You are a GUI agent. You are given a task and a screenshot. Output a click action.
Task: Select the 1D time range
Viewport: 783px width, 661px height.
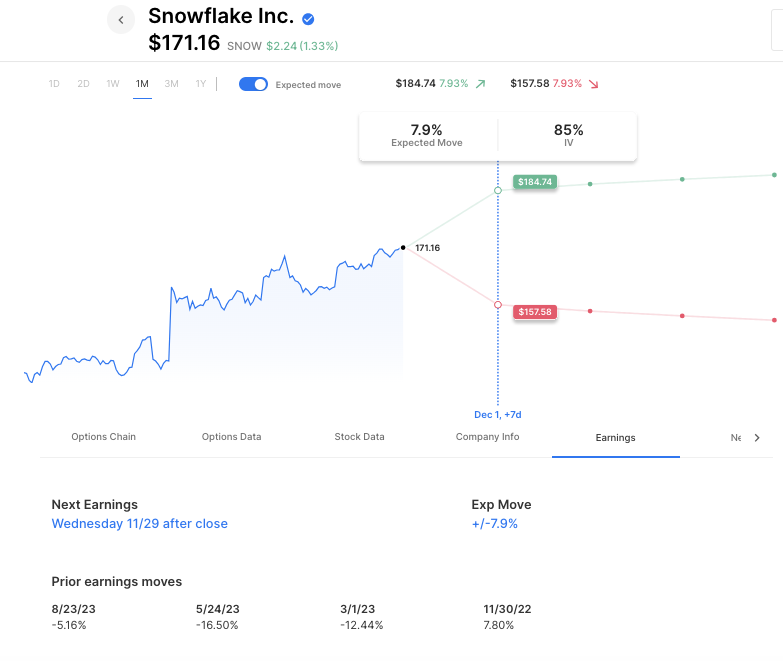(x=54, y=84)
